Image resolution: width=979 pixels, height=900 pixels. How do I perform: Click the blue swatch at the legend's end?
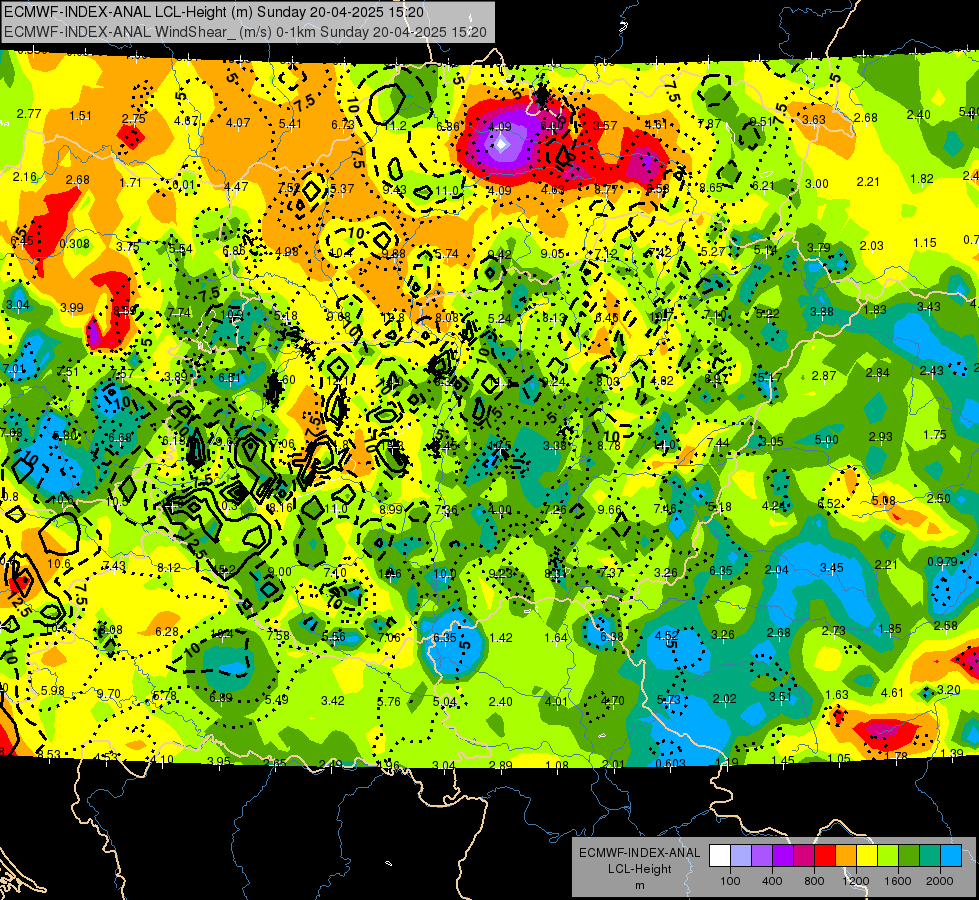click(x=952, y=856)
